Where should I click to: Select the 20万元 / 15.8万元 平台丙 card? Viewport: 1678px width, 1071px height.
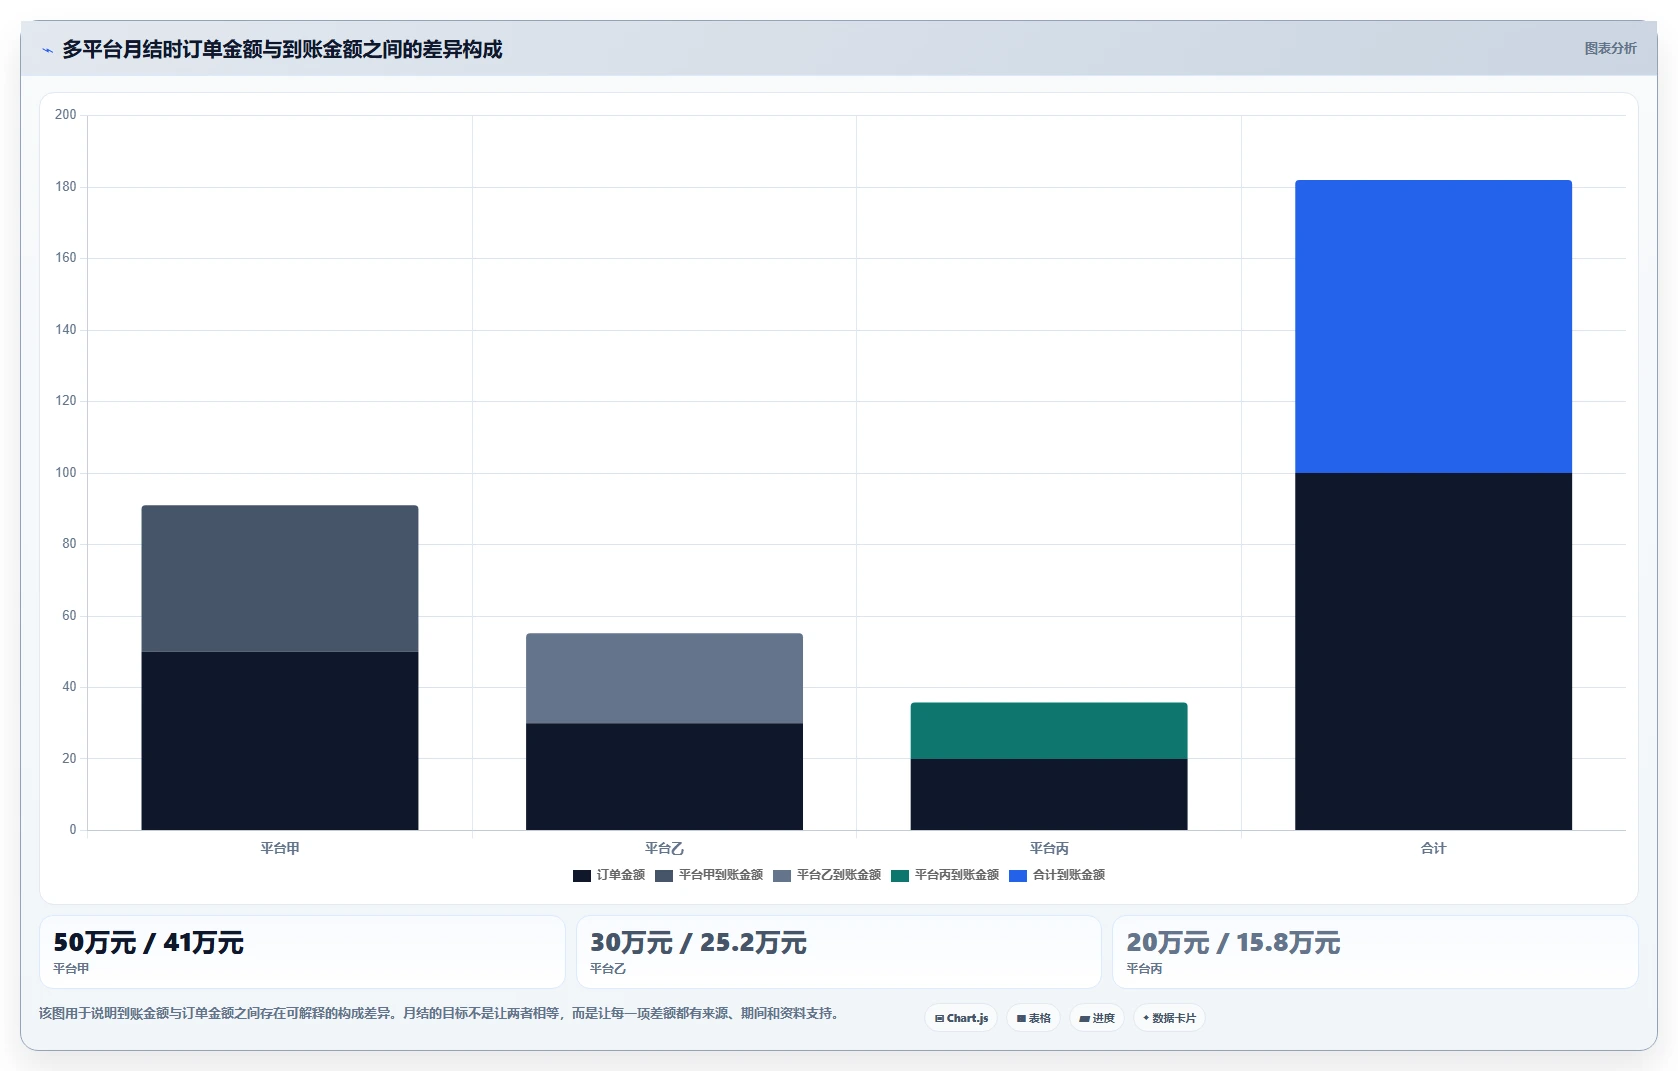[1375, 952]
